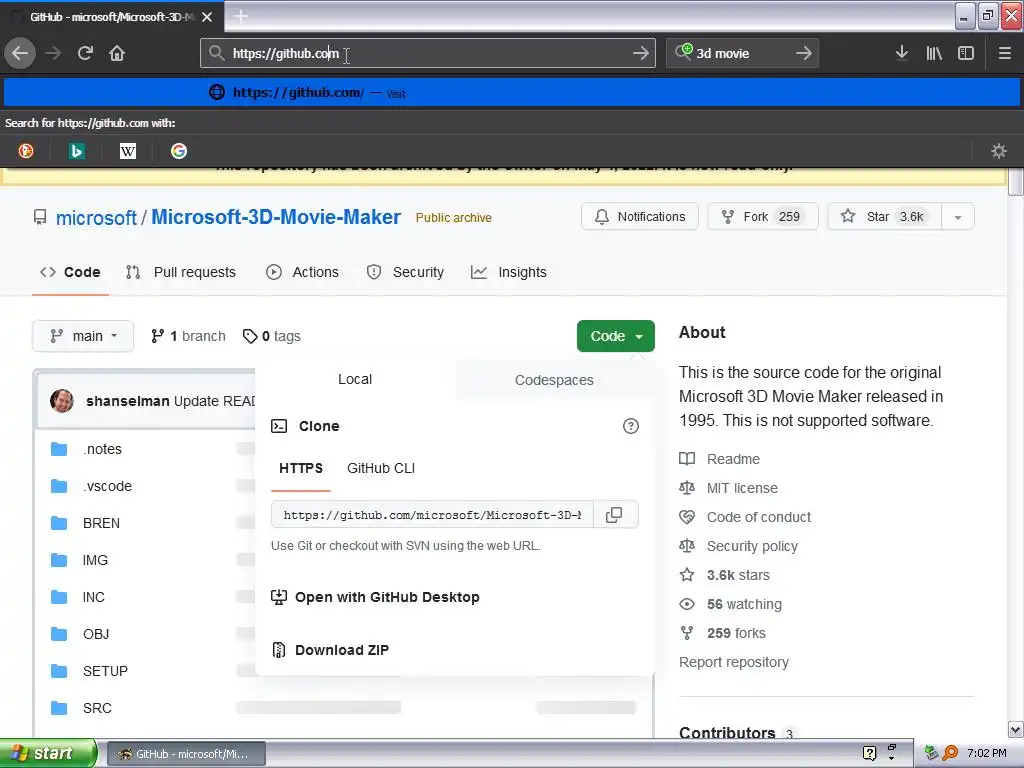Click the 3d movie search box

741,53
